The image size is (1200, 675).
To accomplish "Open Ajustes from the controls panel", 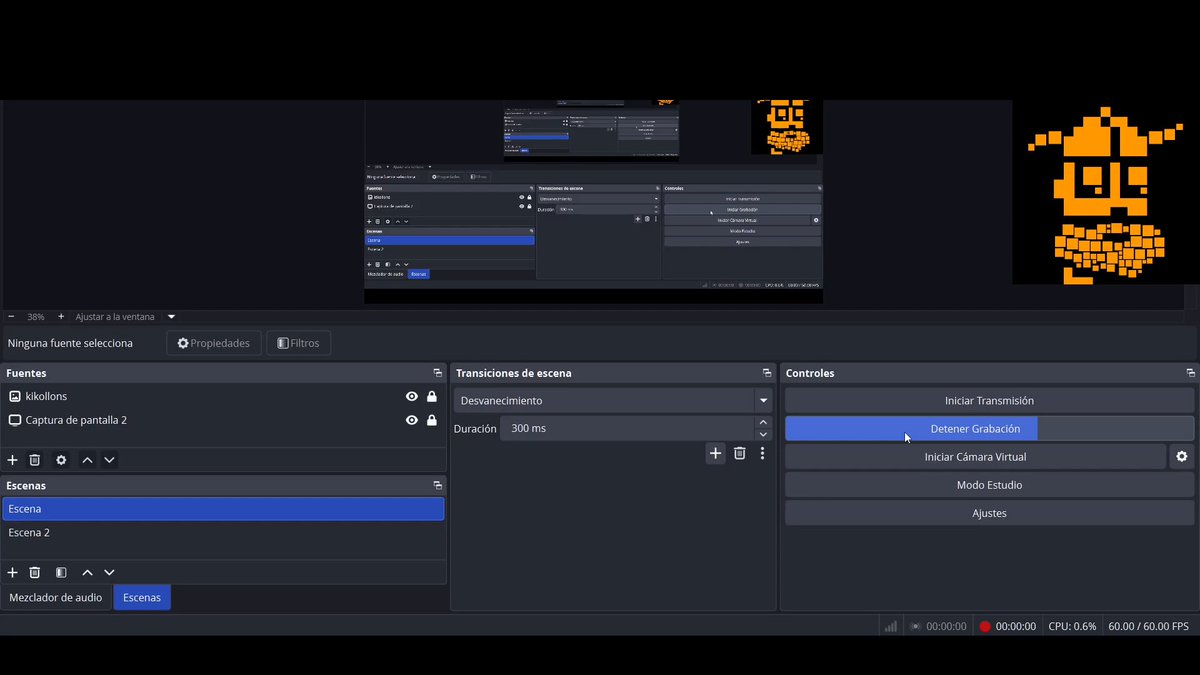I will [989, 513].
